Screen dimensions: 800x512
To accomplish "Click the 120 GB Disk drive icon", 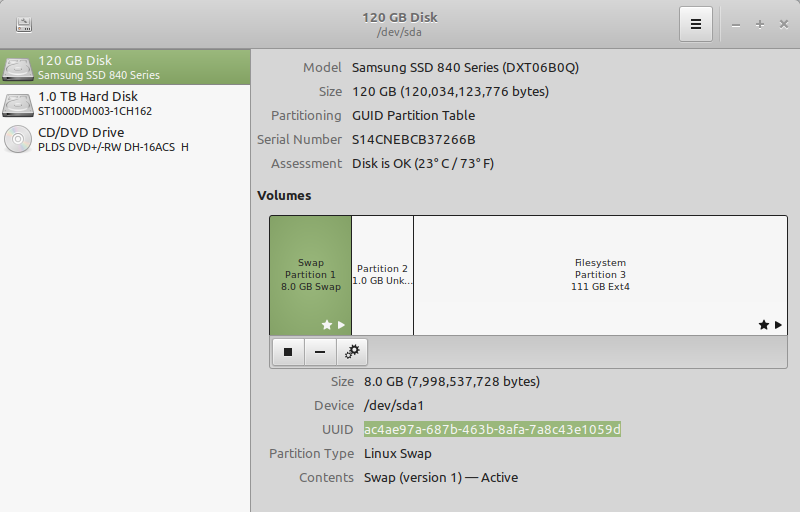I will pos(18,68).
